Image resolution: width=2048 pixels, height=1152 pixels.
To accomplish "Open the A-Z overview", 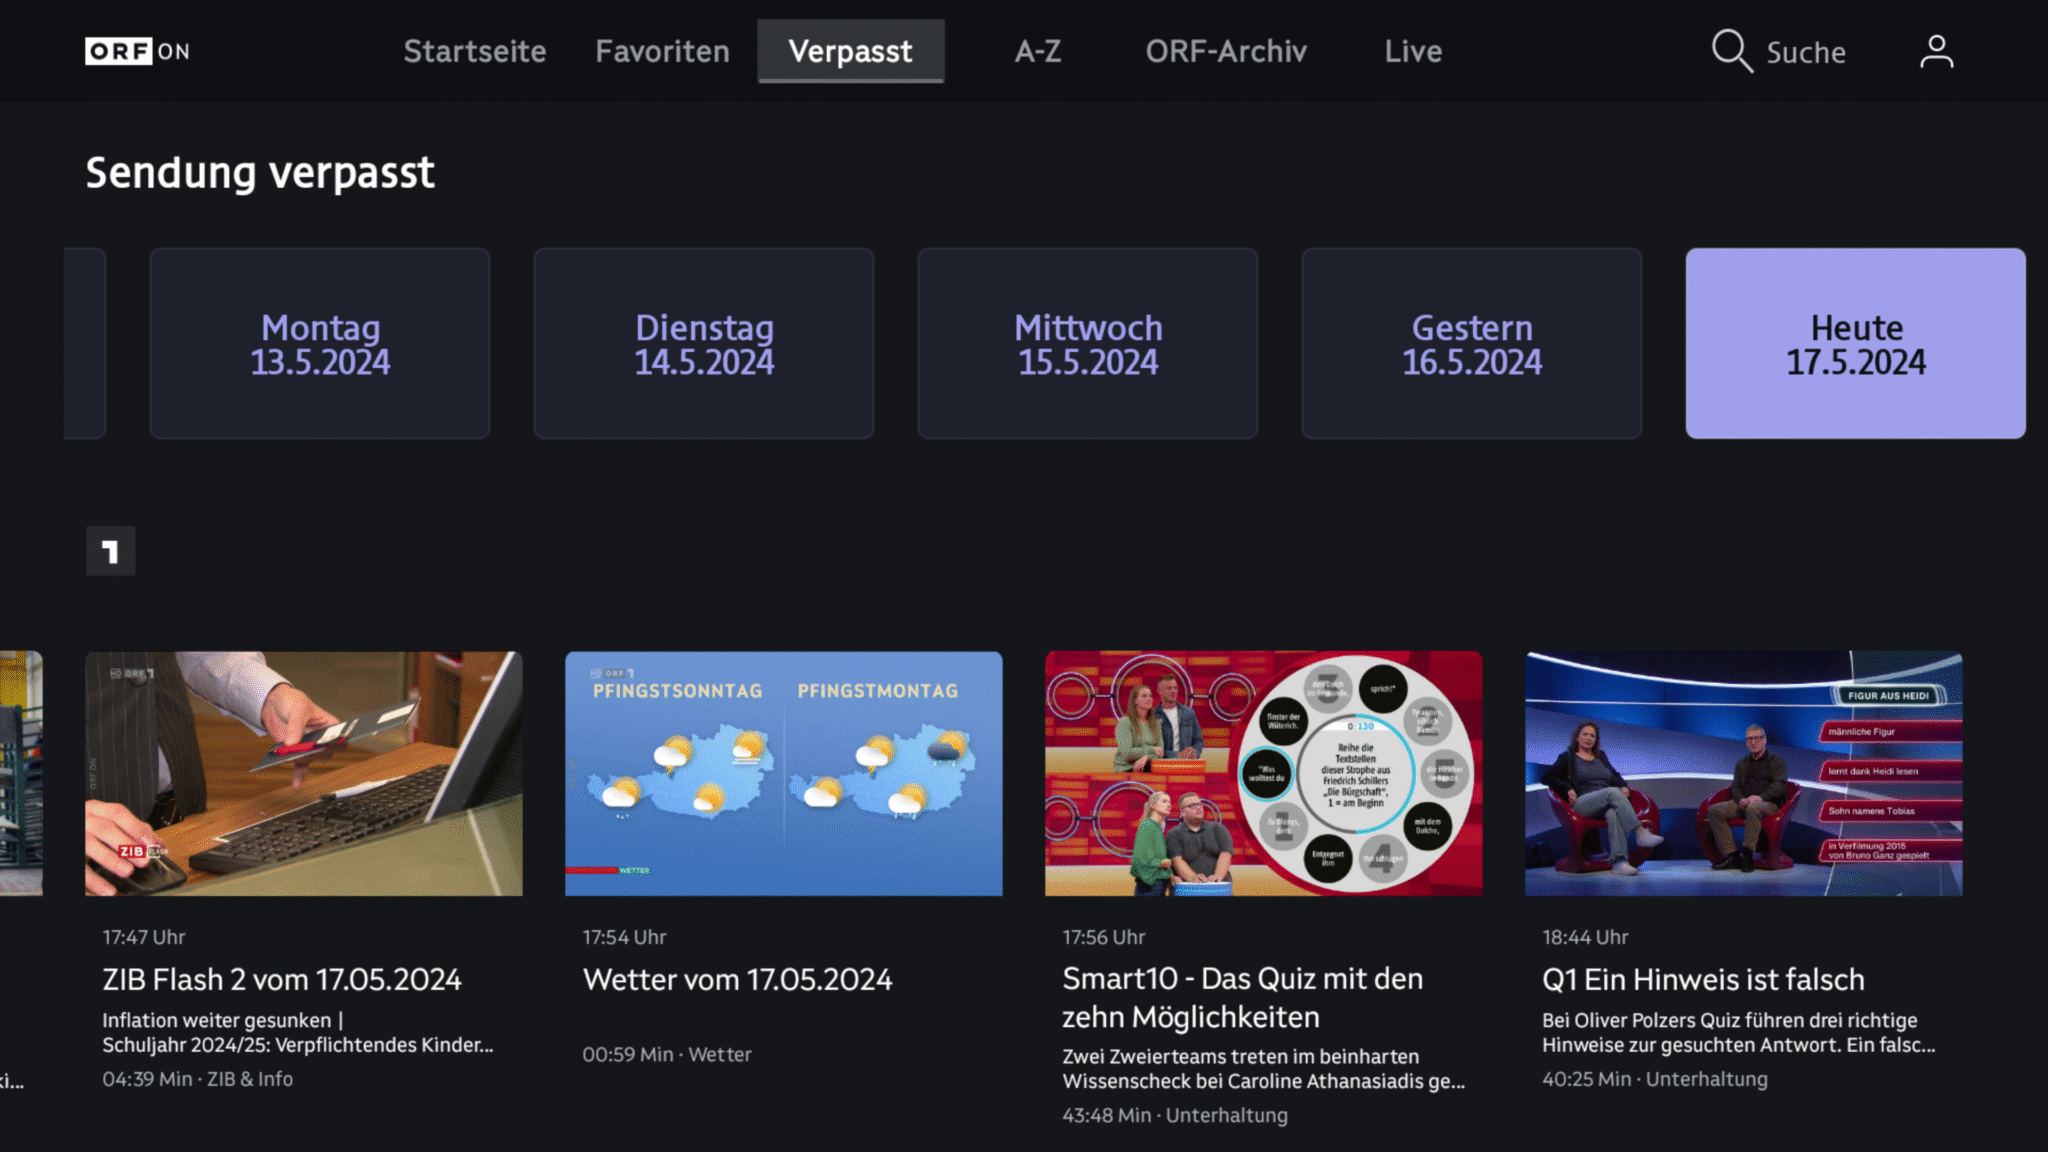I will 1038,51.
